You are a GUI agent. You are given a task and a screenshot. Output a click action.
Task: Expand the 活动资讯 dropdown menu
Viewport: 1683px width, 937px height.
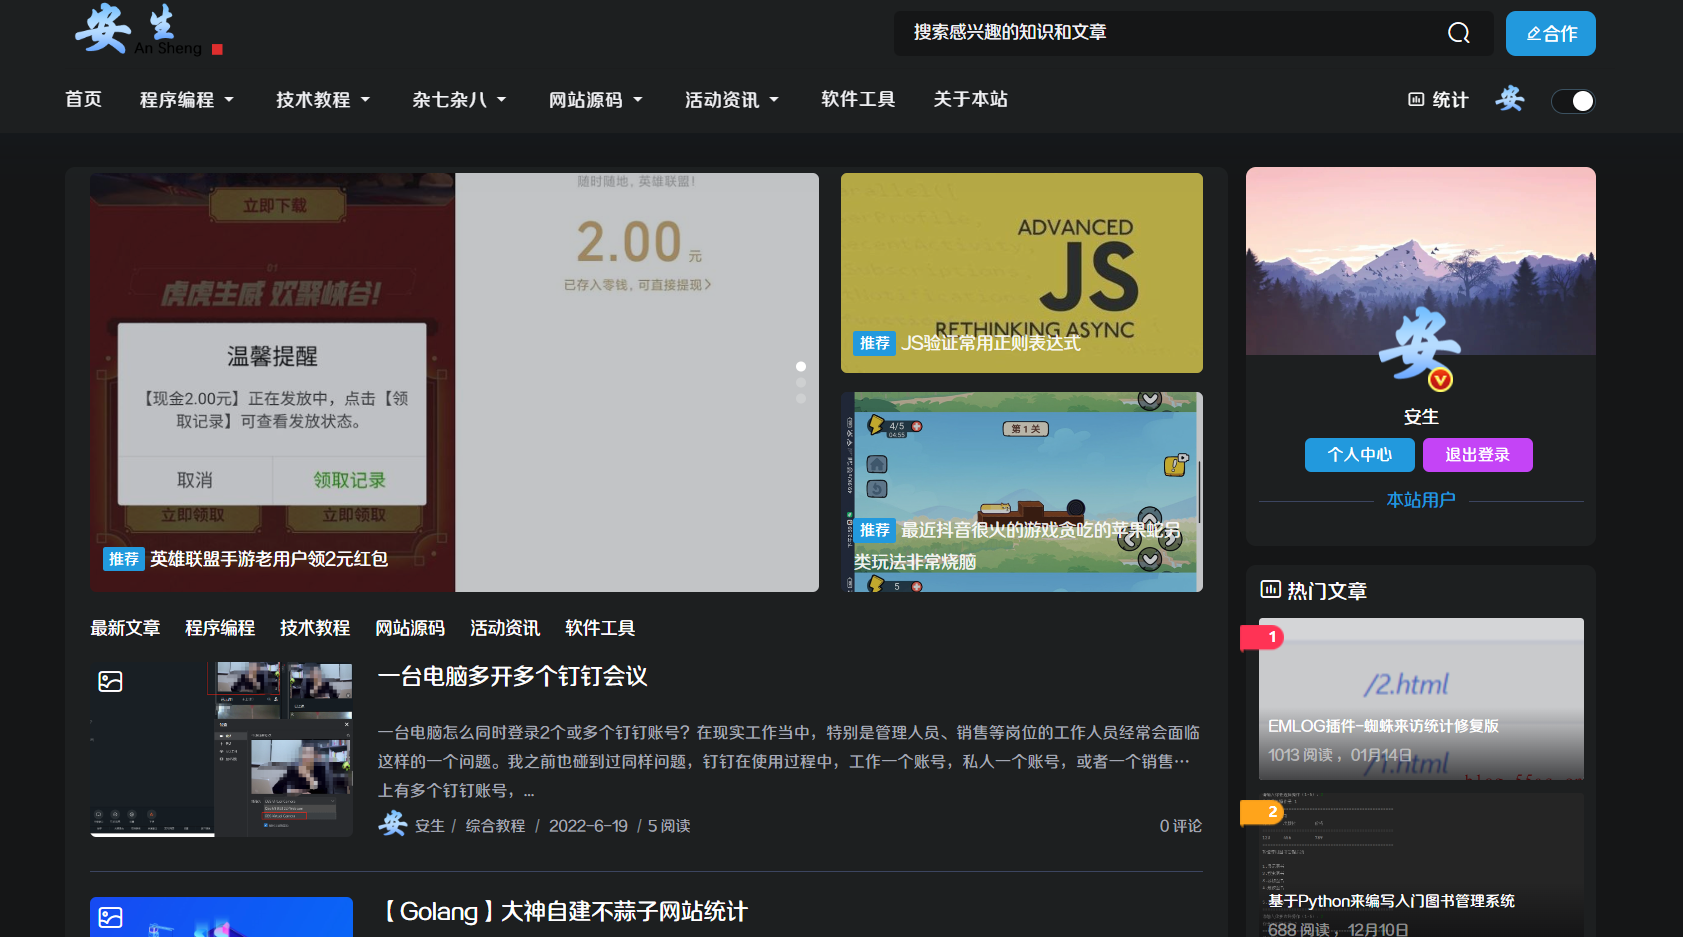click(731, 100)
